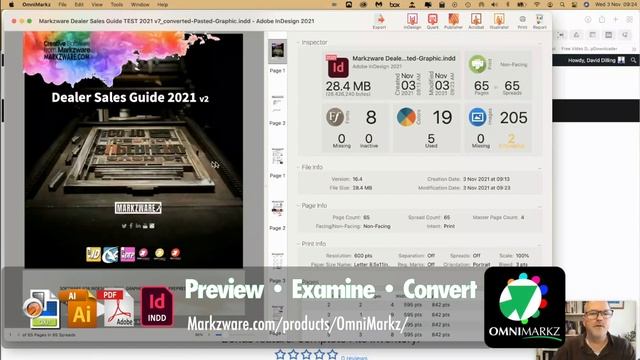
Task: Open Spotlight search in menu bar
Action: pyautogui.click(x=562, y=4)
